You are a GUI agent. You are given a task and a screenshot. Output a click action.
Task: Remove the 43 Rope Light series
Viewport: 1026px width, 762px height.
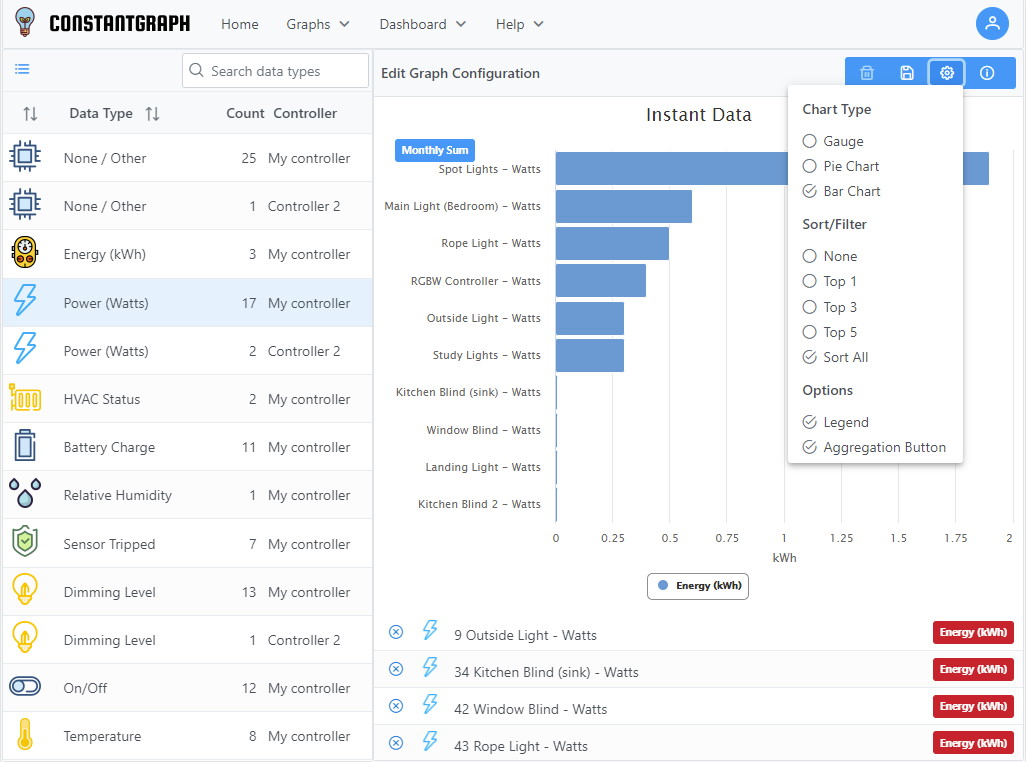tap(396, 743)
